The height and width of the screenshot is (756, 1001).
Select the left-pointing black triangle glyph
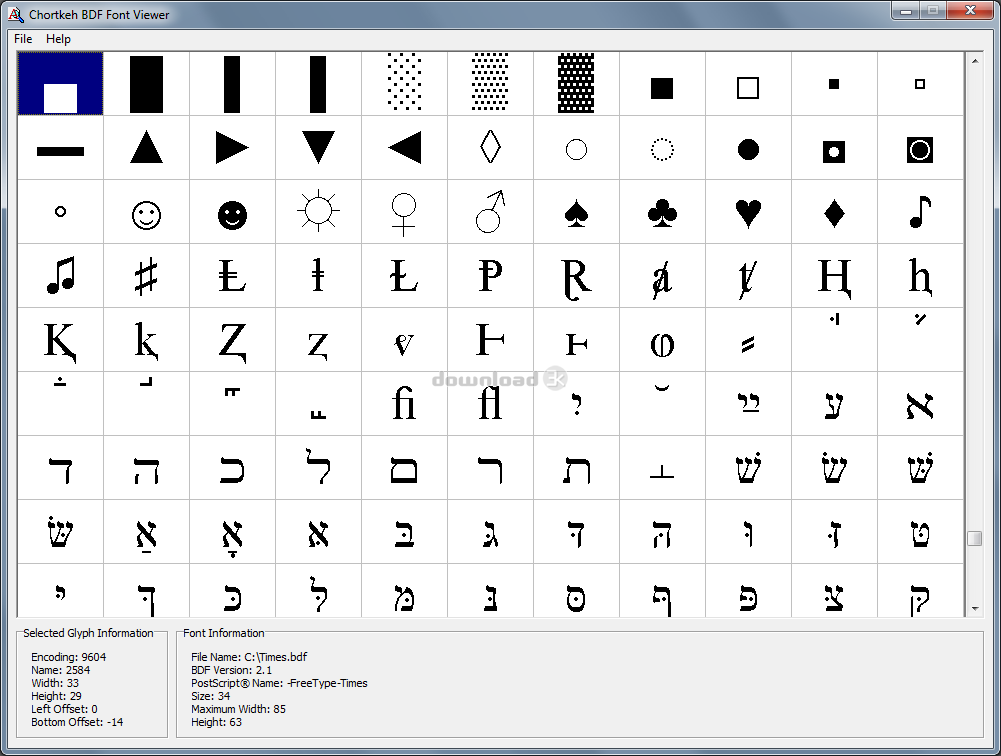[x=404, y=148]
